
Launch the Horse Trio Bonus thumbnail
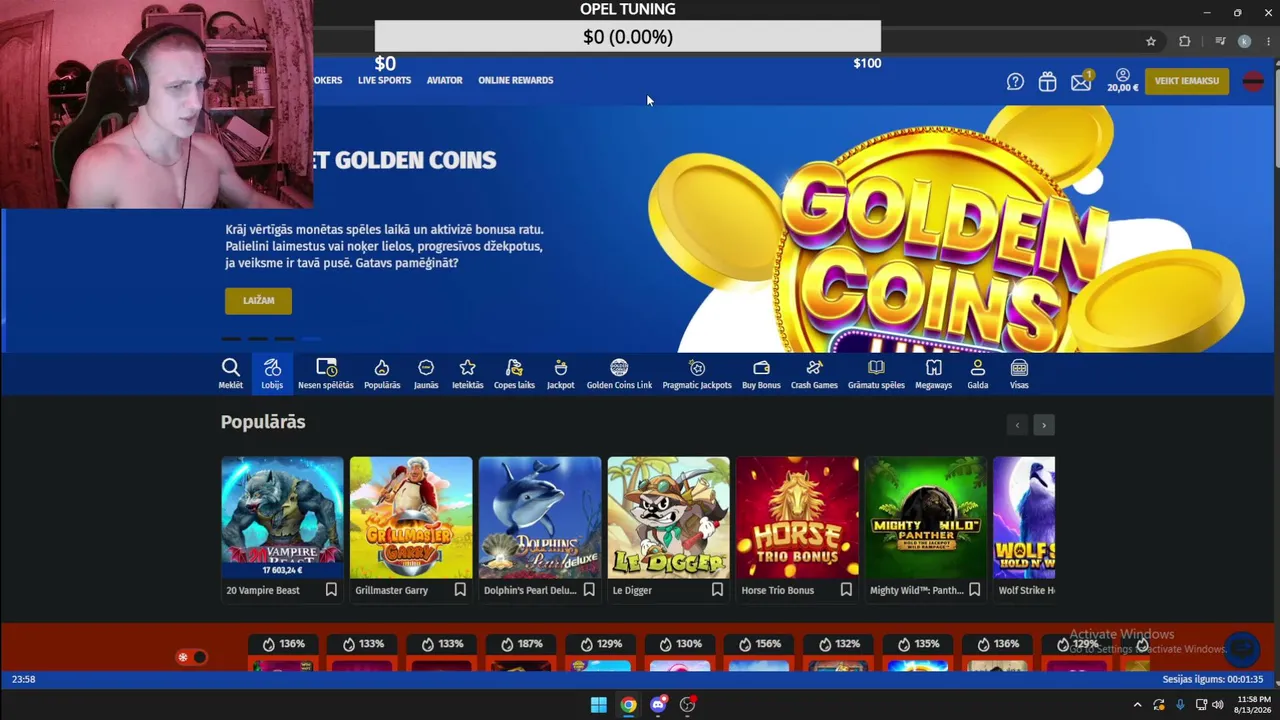click(x=797, y=518)
